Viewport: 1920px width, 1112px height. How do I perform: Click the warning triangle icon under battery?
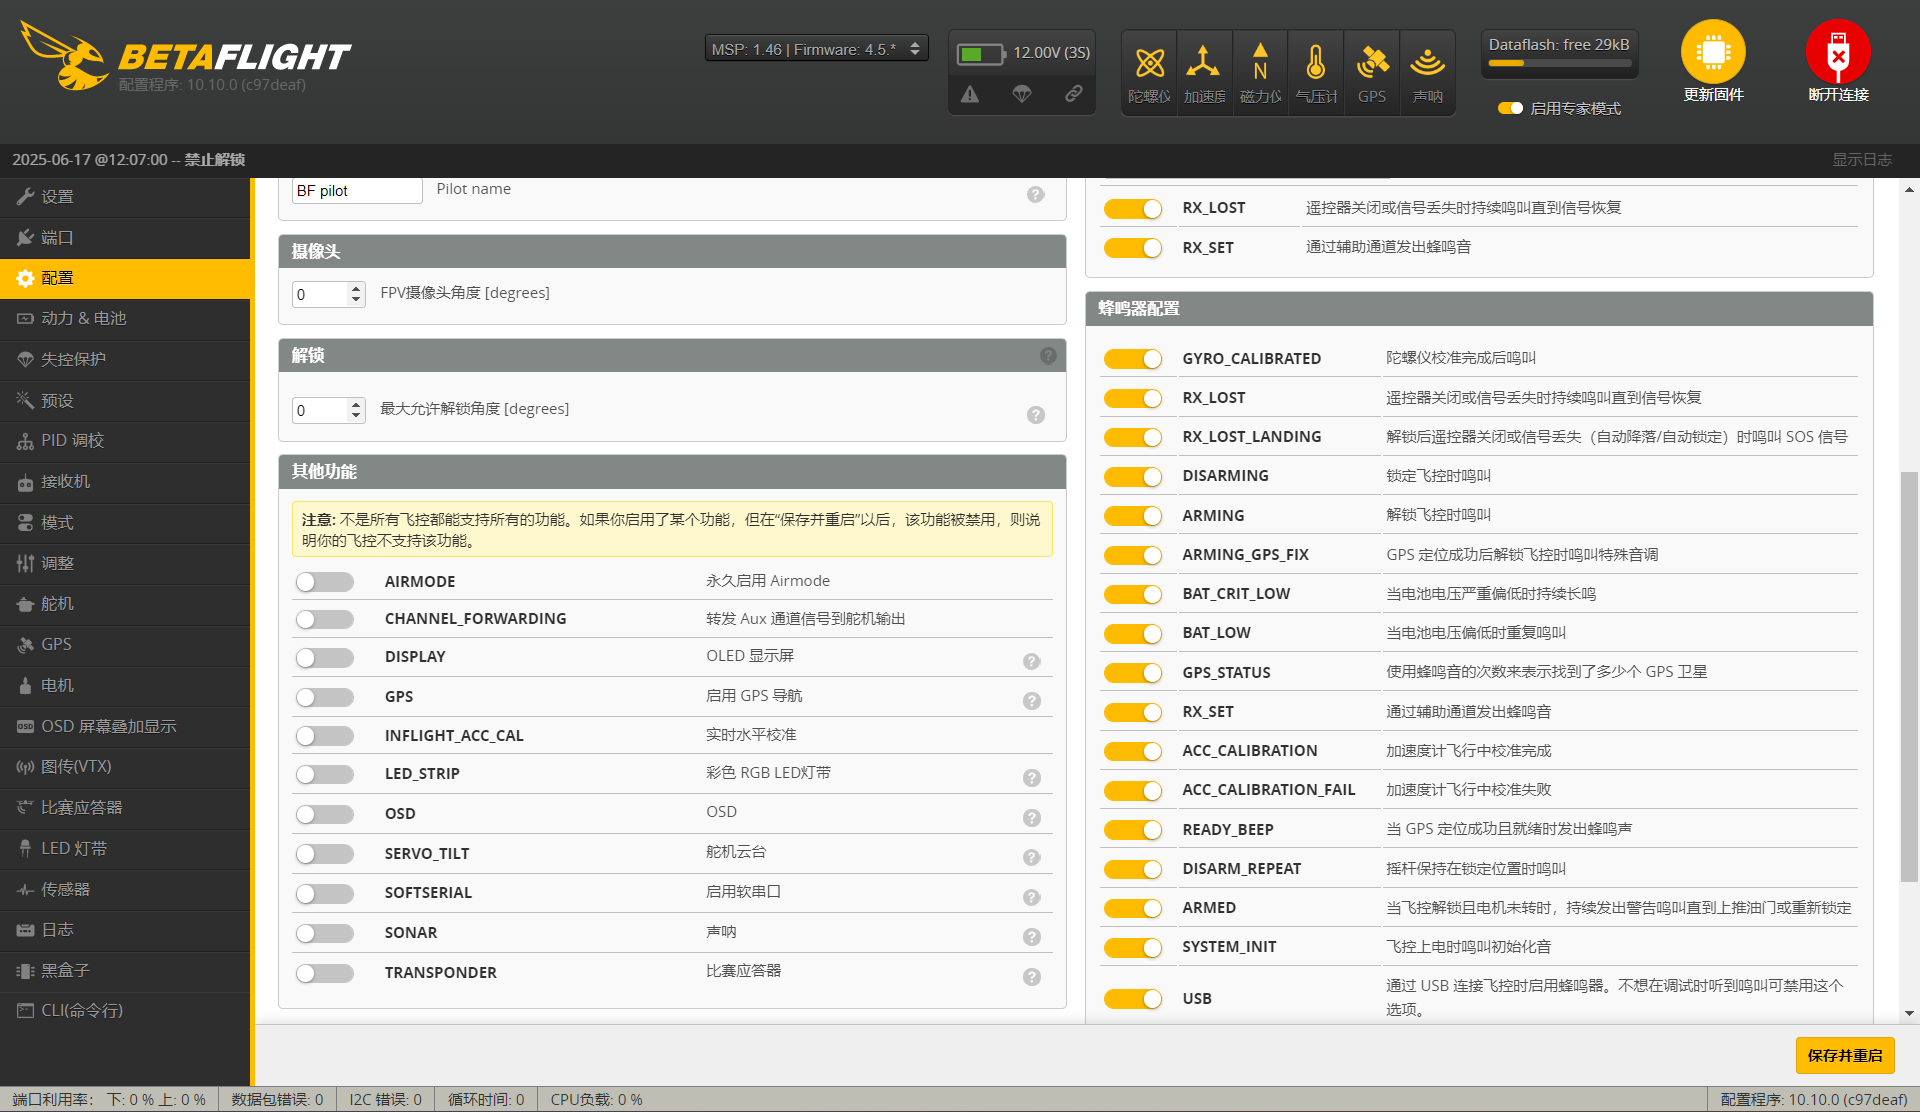(x=970, y=94)
